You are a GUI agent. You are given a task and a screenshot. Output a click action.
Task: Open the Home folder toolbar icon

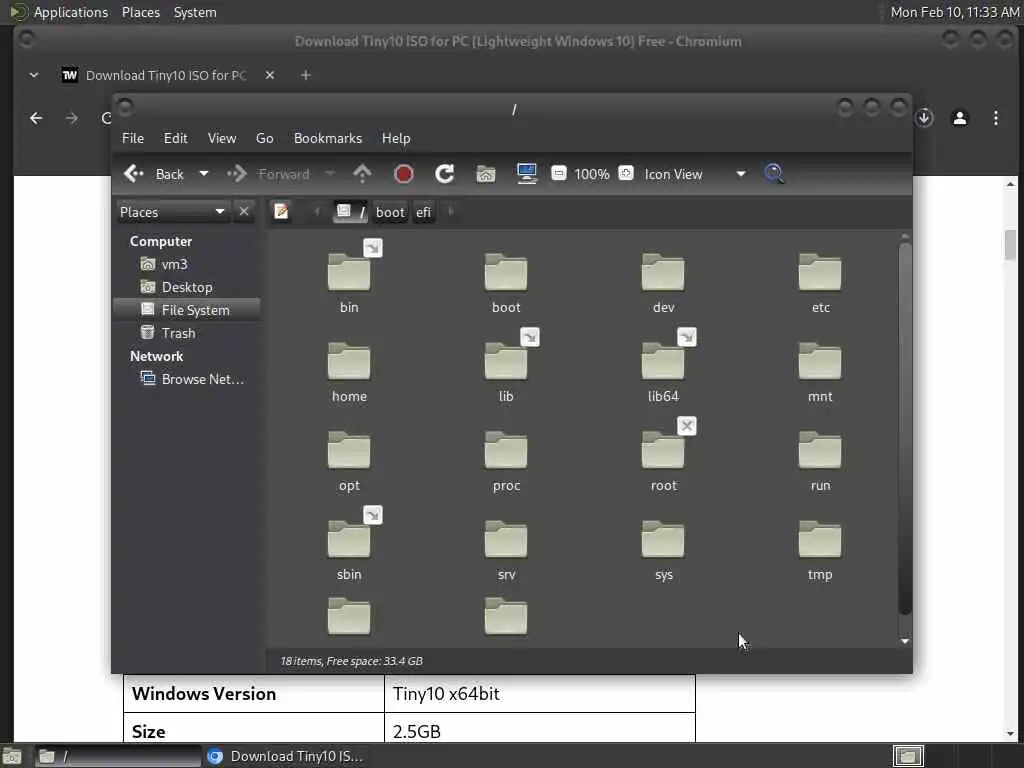point(486,174)
